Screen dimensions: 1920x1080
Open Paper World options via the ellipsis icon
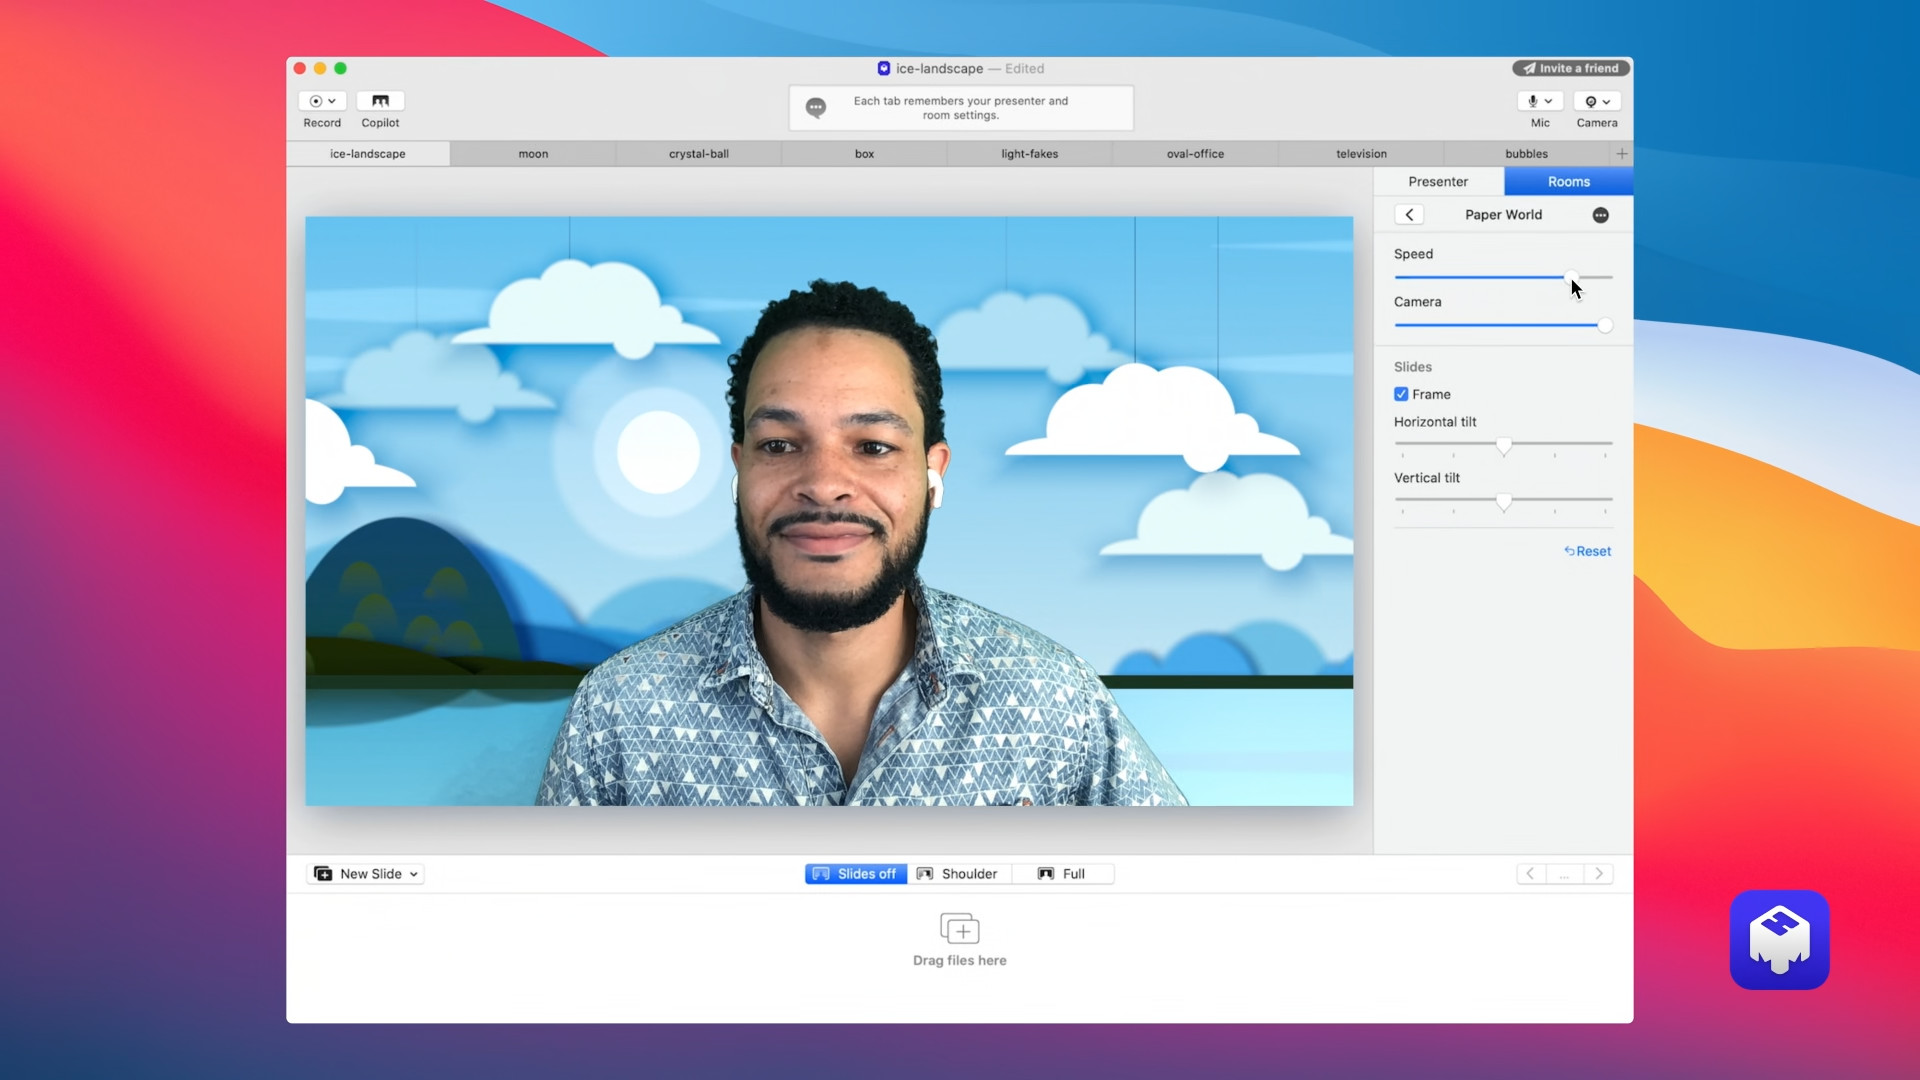pos(1600,215)
